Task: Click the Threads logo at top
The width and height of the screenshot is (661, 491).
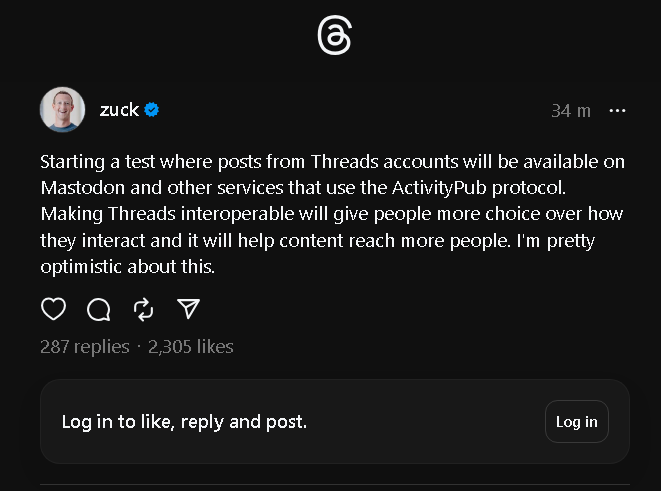Action: pos(334,37)
